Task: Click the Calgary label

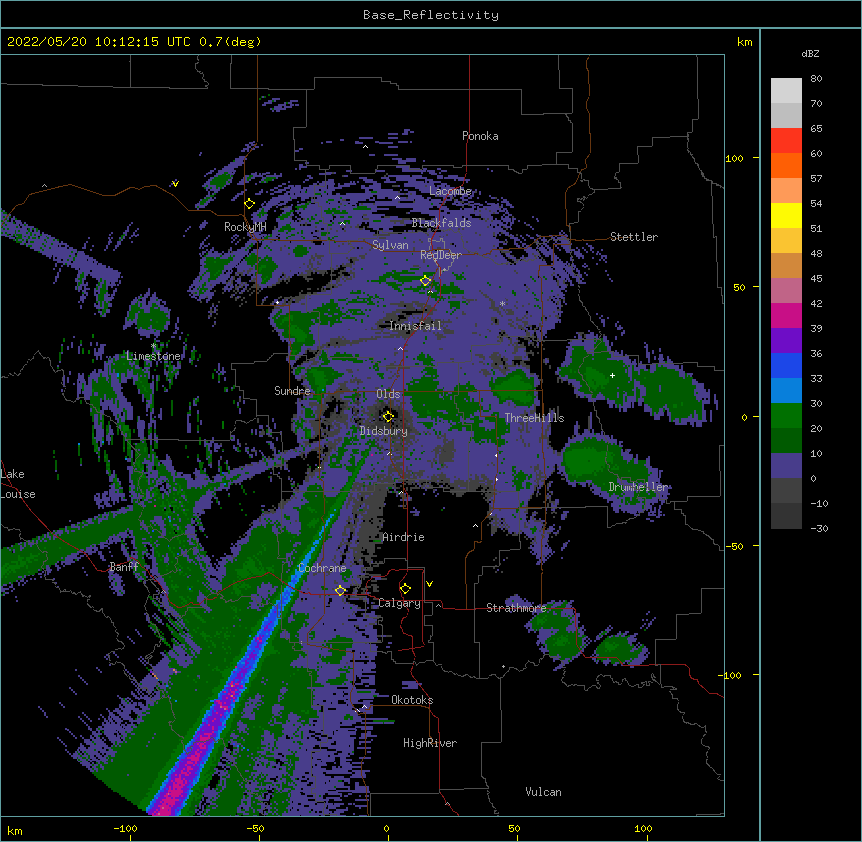Action: [x=399, y=603]
